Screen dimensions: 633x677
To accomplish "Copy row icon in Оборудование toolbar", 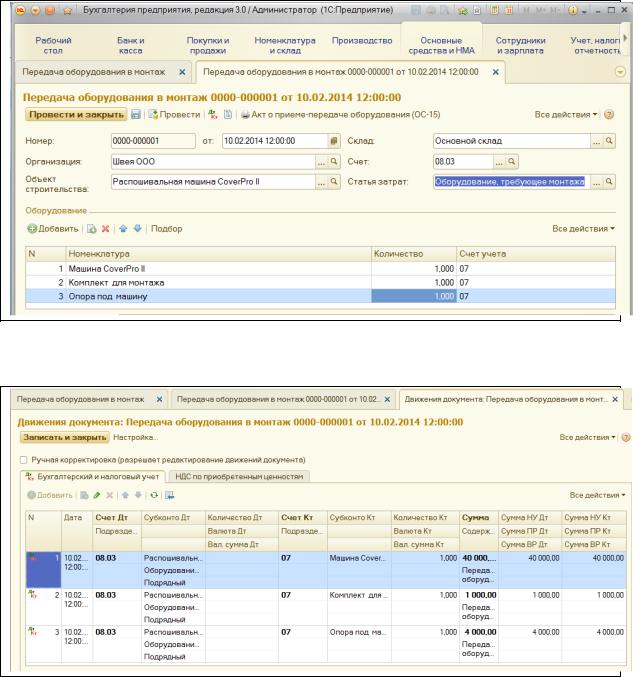I will (92, 229).
